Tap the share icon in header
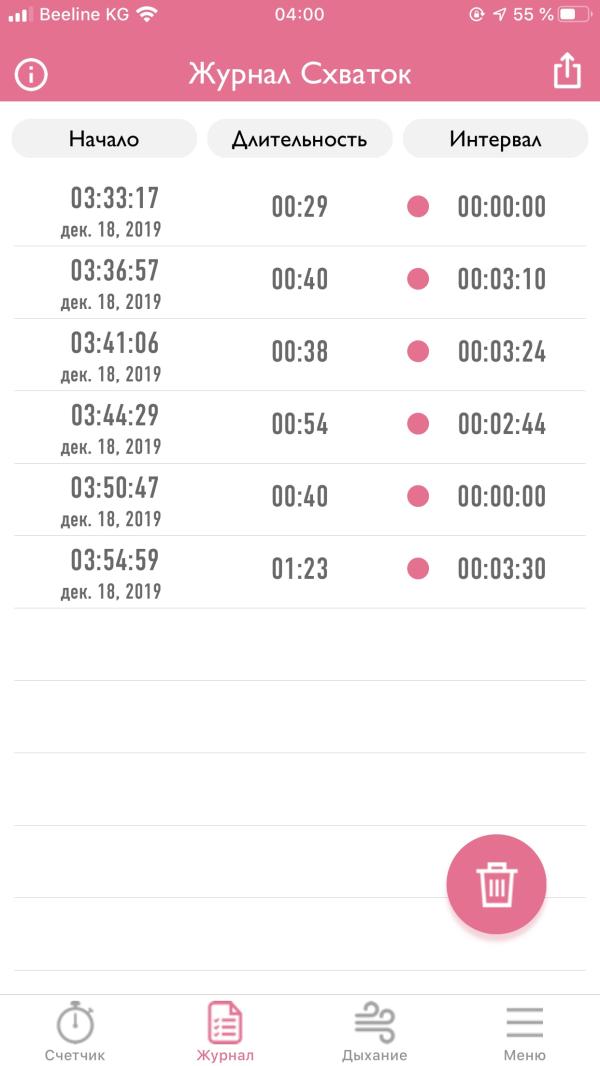Viewport: 600px width, 1066px height. [567, 72]
